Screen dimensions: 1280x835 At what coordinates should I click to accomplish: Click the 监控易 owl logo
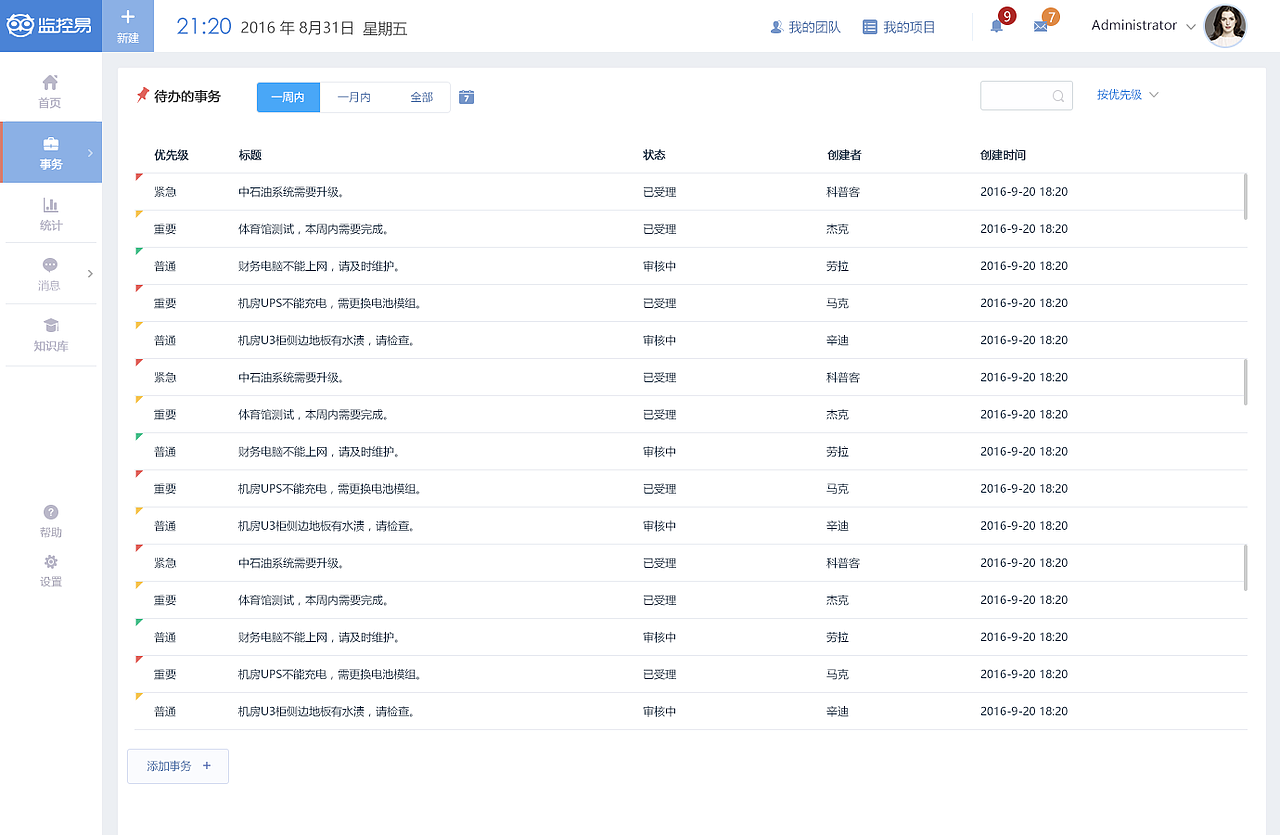(50, 26)
